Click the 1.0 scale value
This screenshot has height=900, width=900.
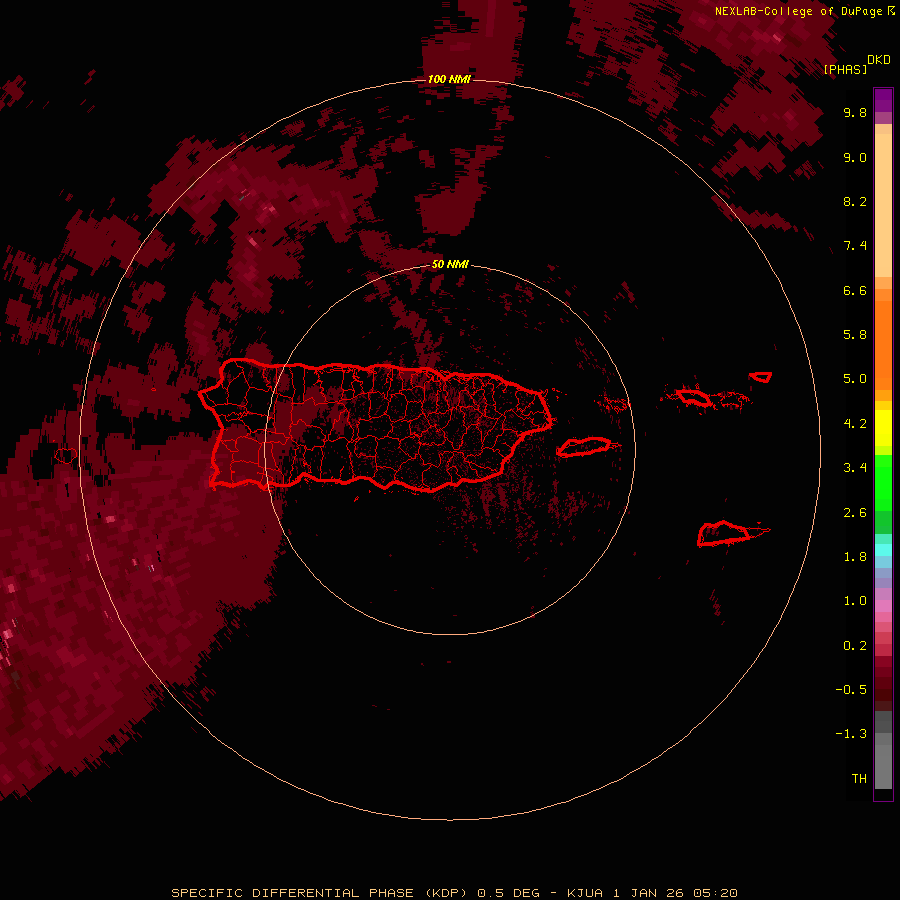(855, 601)
